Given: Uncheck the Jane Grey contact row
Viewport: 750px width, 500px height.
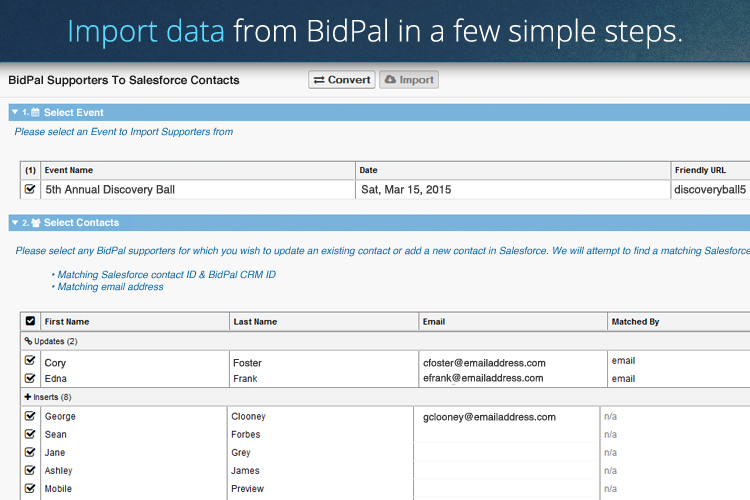Looking at the screenshot, I should pos(30,452).
